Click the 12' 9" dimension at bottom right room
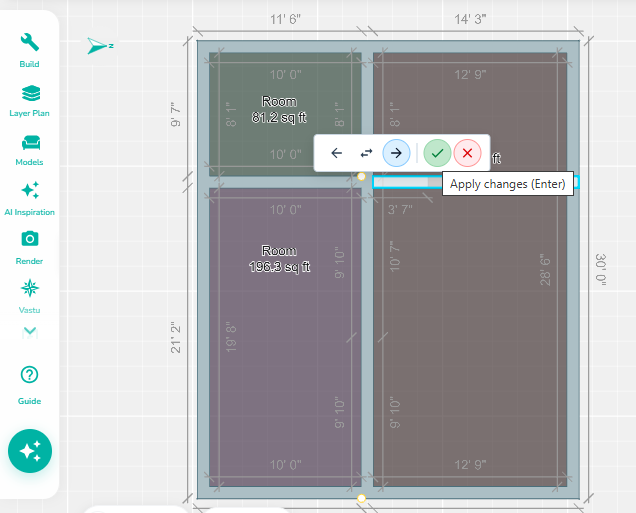Viewport: 636px width, 513px height. (x=470, y=465)
